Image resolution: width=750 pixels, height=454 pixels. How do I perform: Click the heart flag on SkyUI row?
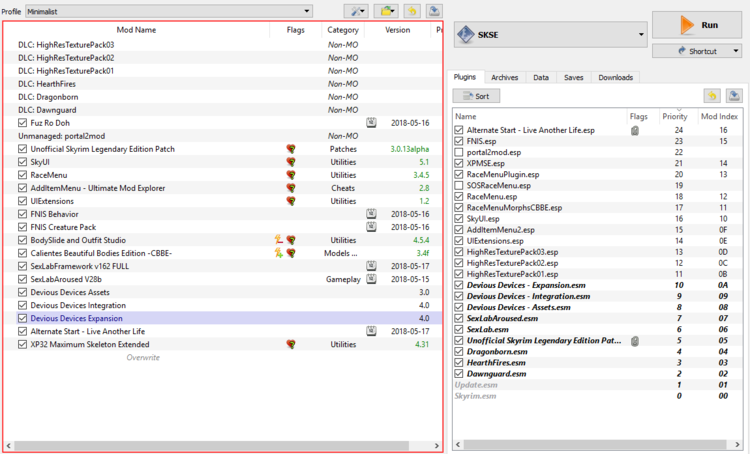(291, 162)
